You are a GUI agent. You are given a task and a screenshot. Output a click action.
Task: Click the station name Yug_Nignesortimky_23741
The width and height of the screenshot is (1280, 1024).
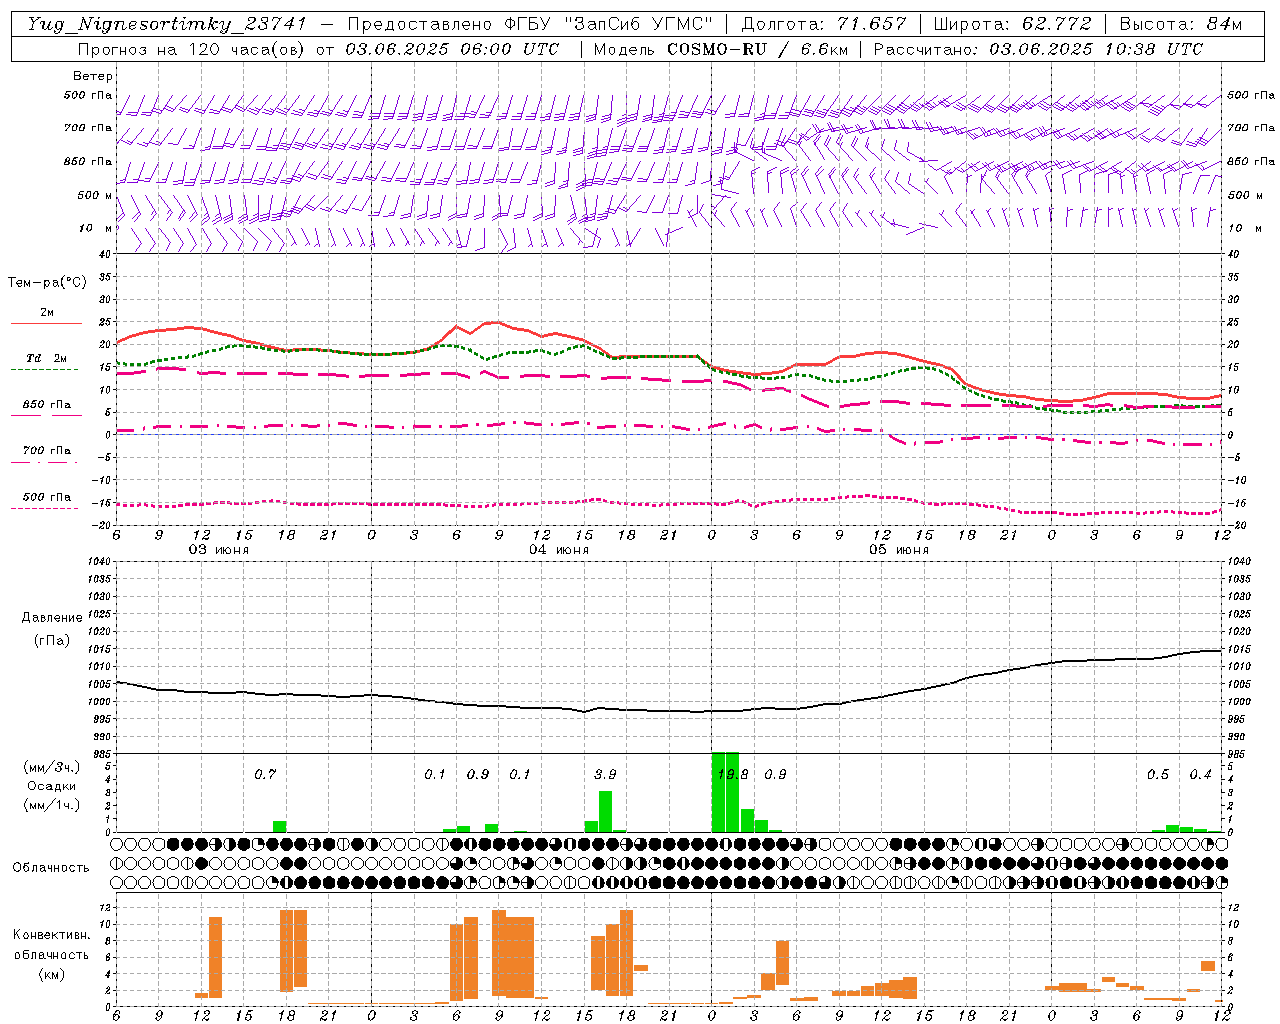point(166,24)
